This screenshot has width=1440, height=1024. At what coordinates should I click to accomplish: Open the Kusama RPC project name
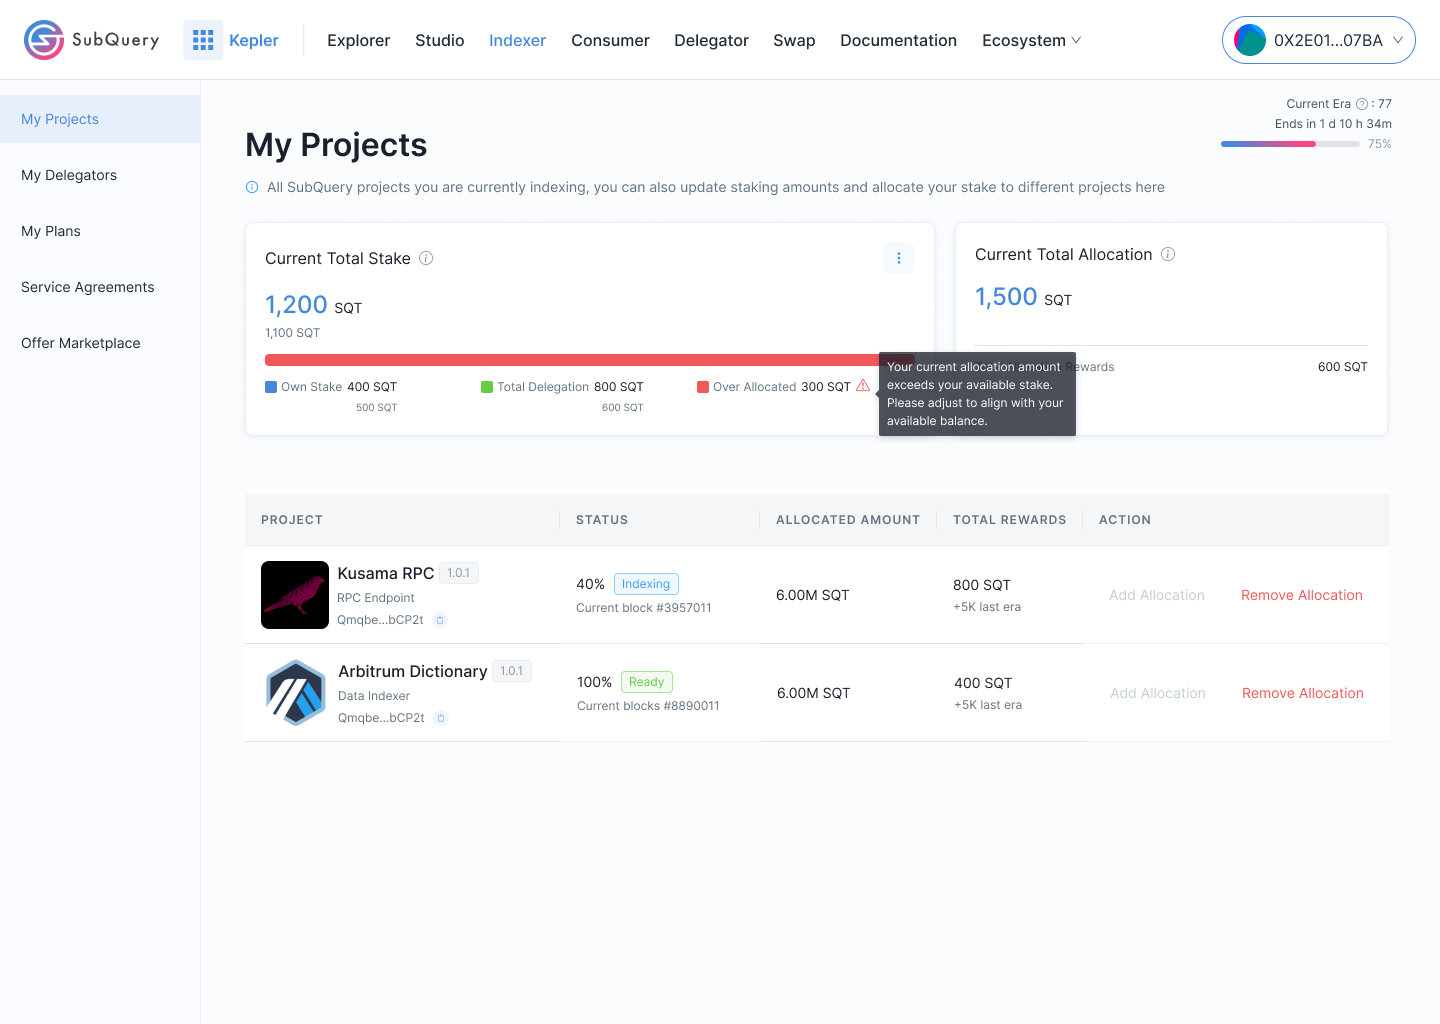click(x=386, y=573)
